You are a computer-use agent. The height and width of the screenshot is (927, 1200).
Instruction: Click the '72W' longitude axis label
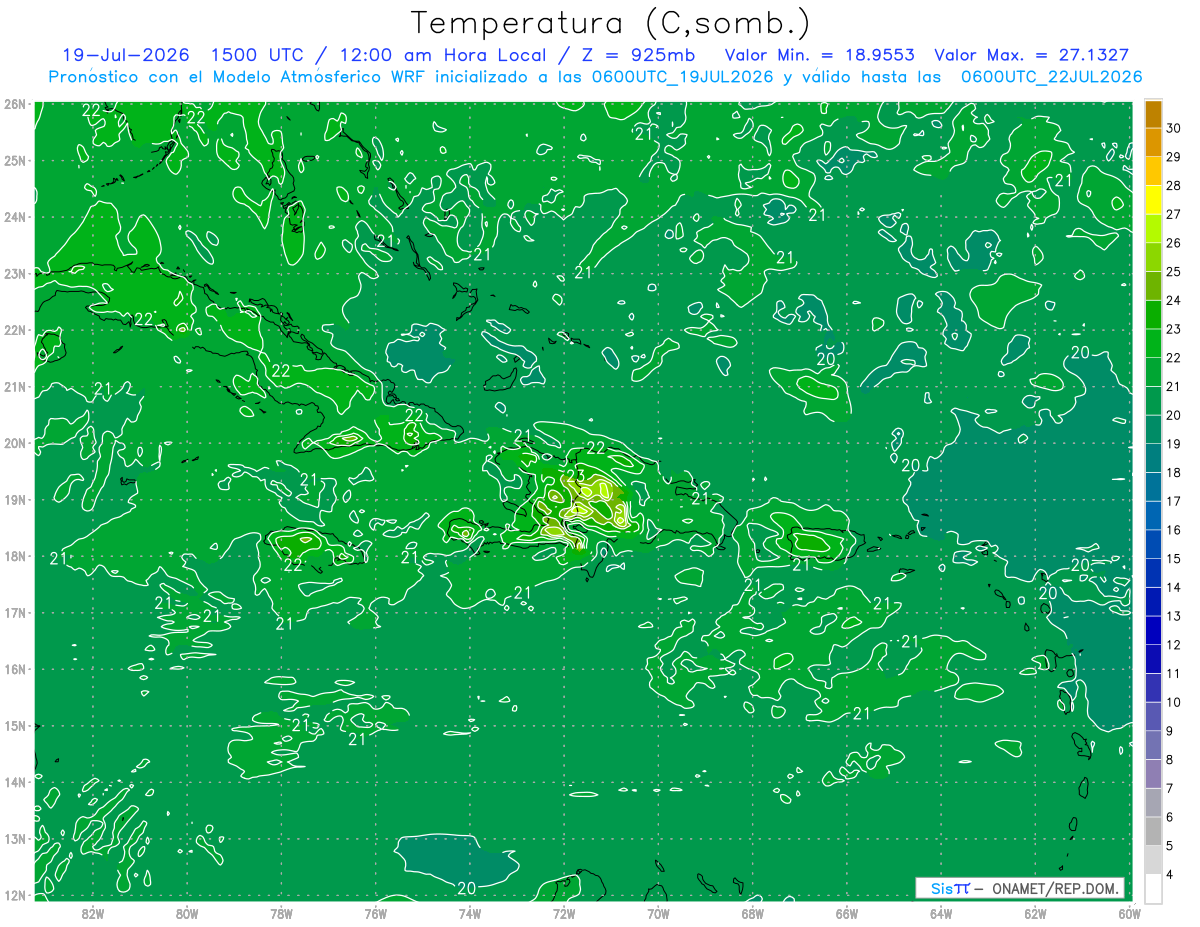tap(564, 914)
